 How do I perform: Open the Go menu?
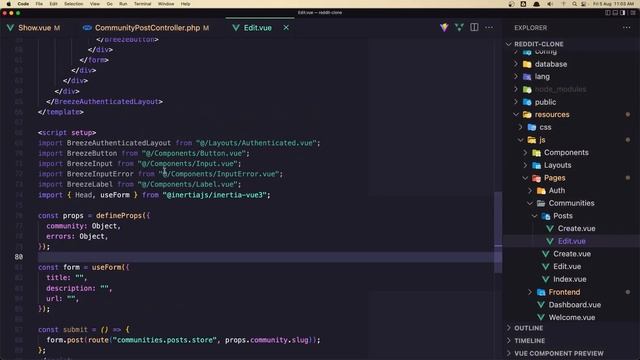click(x=109, y=4)
